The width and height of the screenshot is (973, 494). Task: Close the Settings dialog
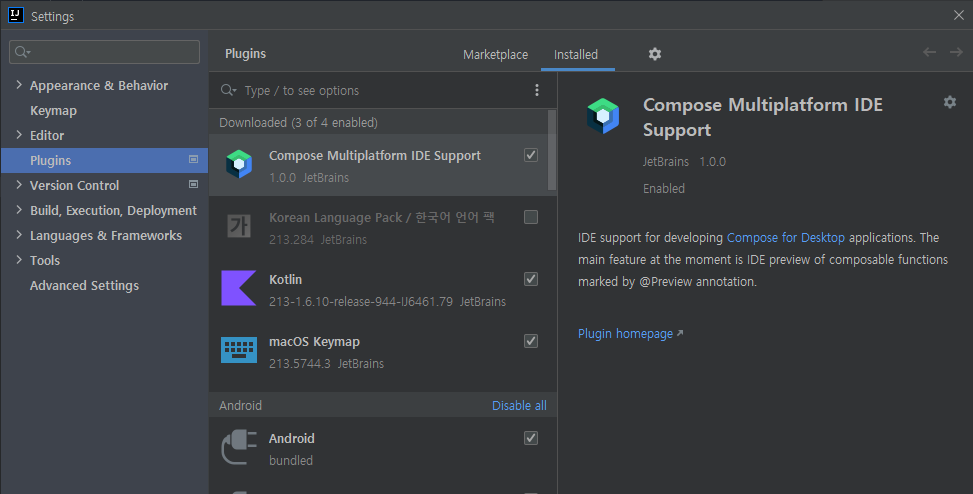pos(959,16)
